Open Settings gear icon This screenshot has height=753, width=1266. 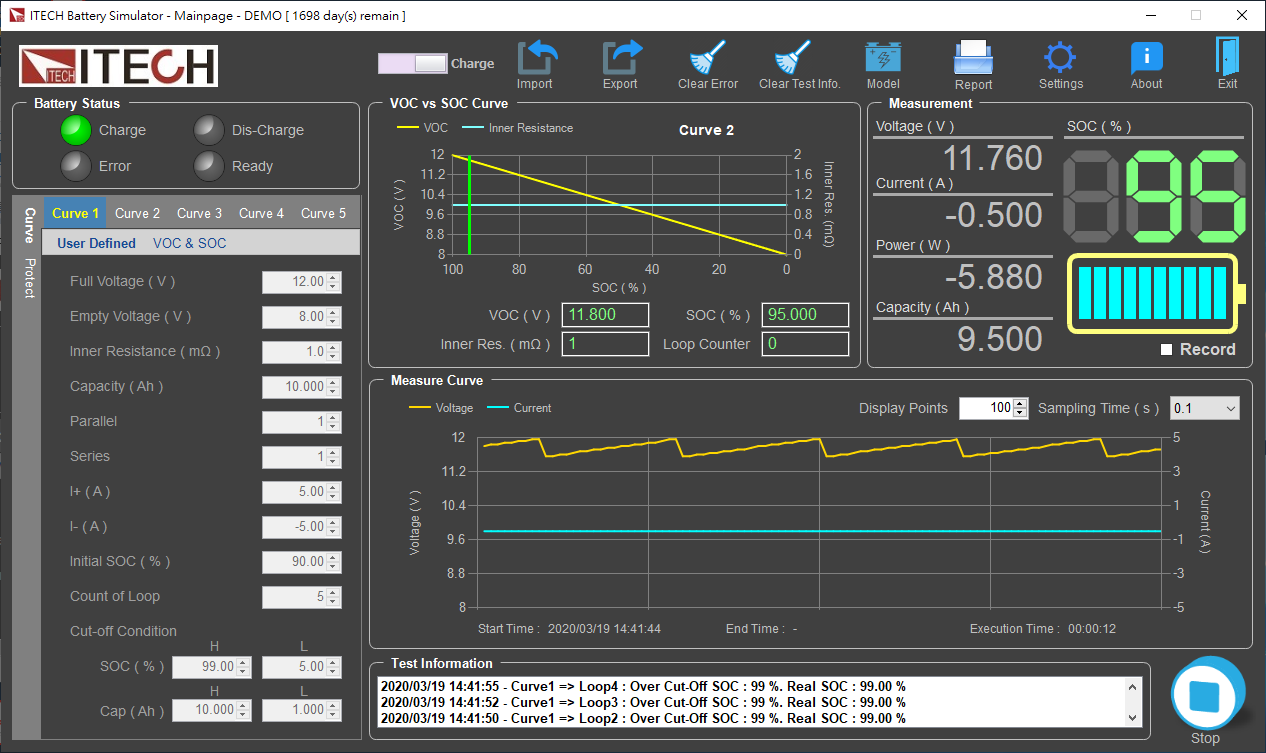(1060, 58)
